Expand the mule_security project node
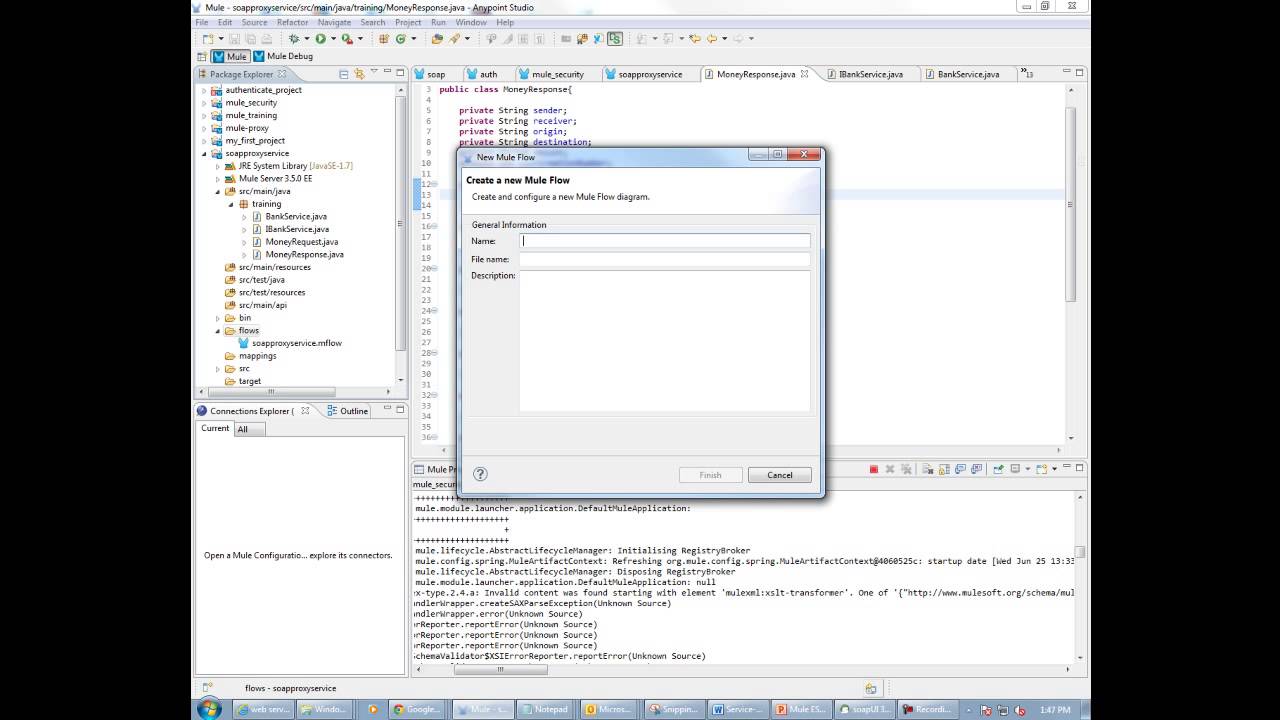This screenshot has height=720, width=1280. click(205, 103)
